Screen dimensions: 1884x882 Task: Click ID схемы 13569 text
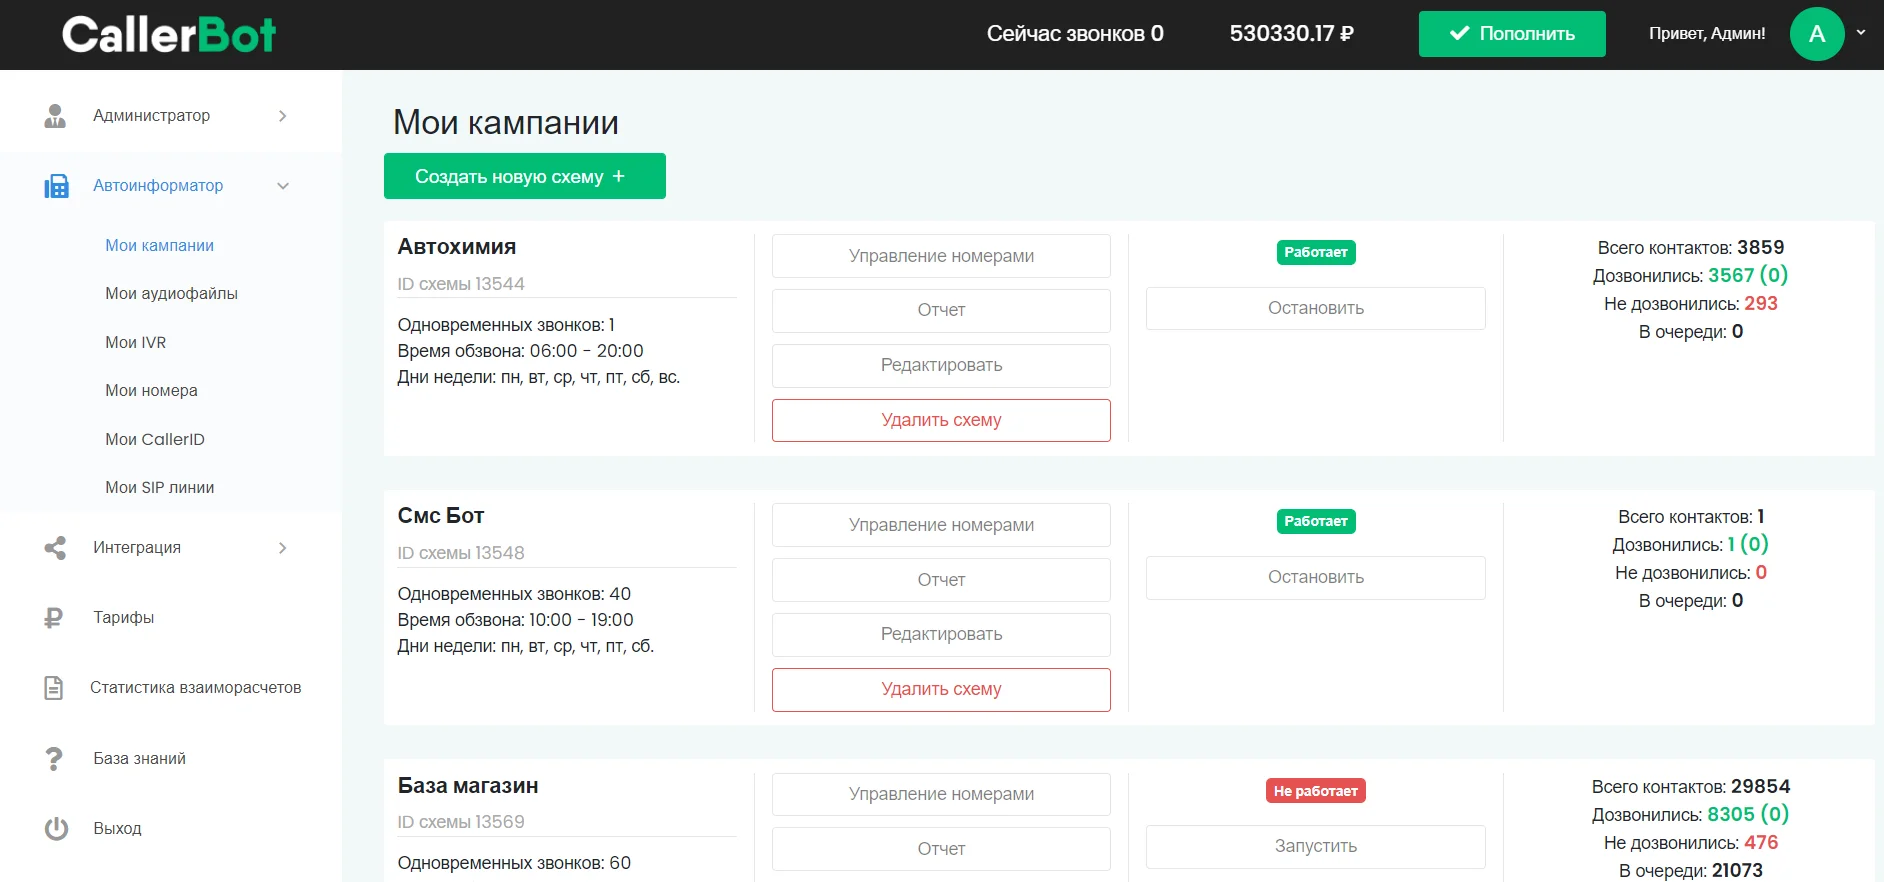tap(461, 822)
